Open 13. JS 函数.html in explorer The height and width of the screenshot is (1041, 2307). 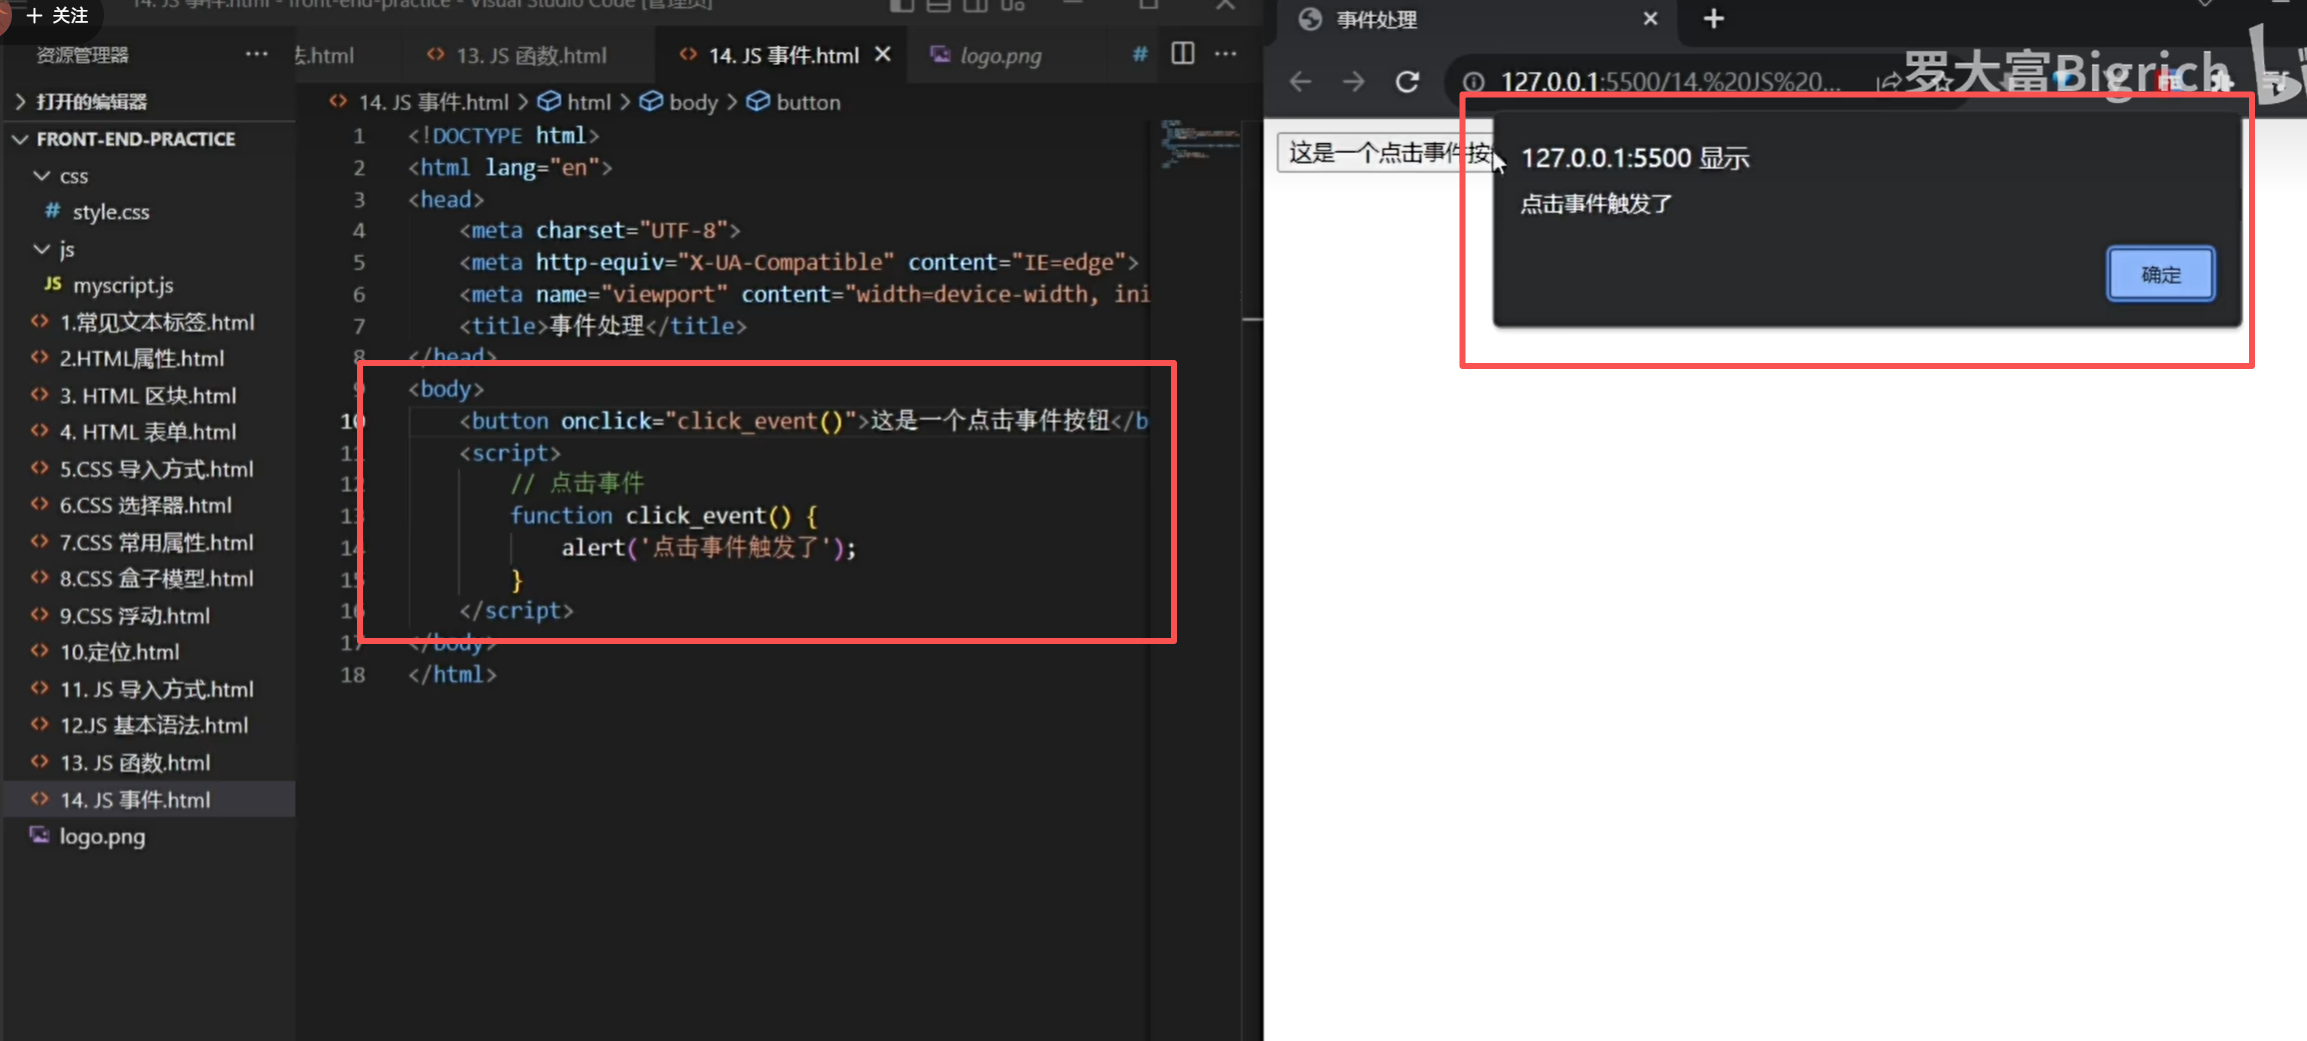[134, 762]
